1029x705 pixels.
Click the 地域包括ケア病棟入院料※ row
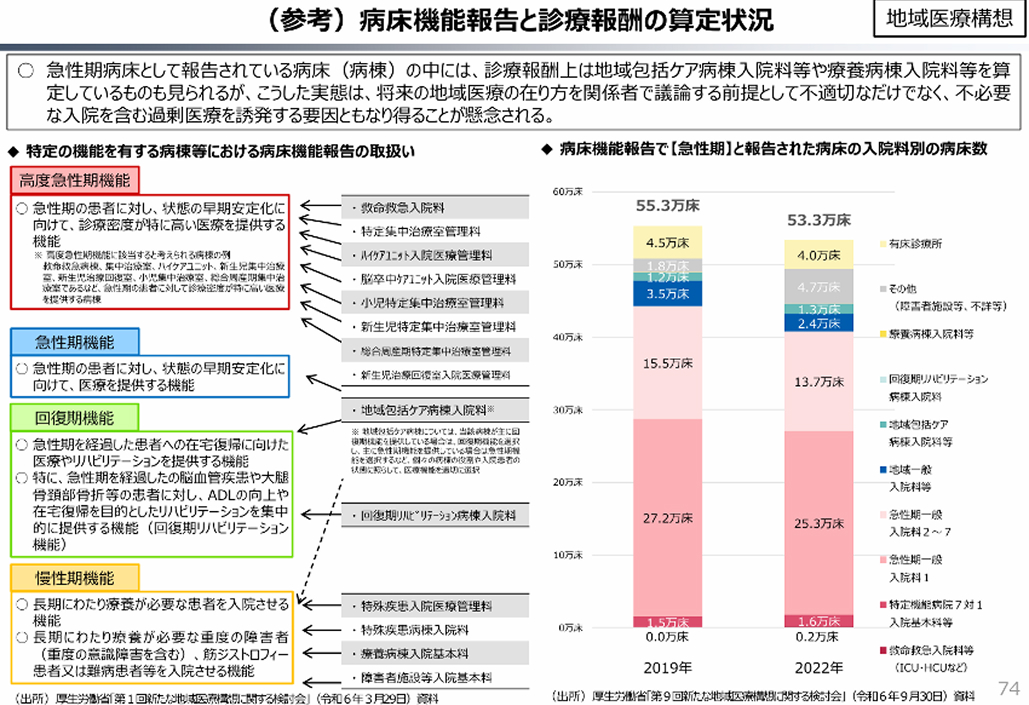coord(435,410)
